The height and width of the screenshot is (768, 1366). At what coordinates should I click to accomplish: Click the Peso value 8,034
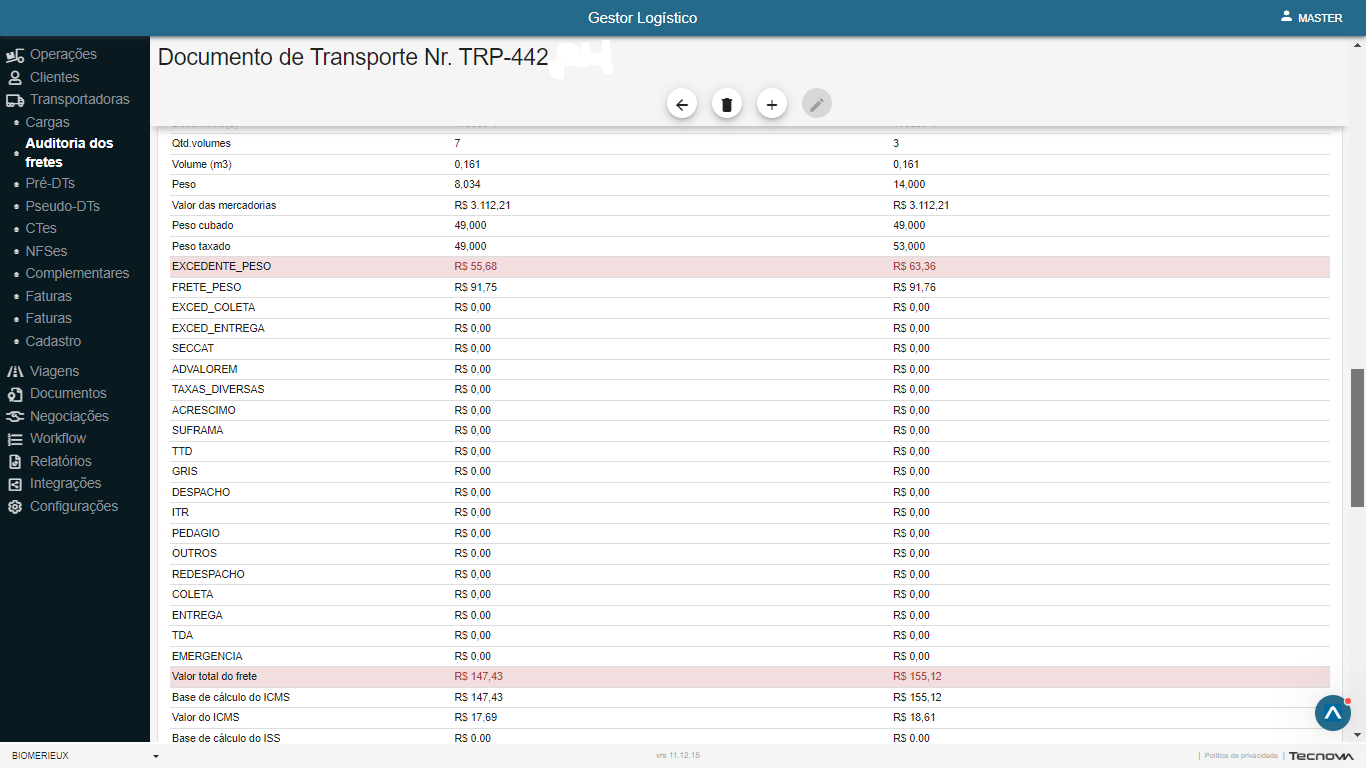tap(468, 185)
